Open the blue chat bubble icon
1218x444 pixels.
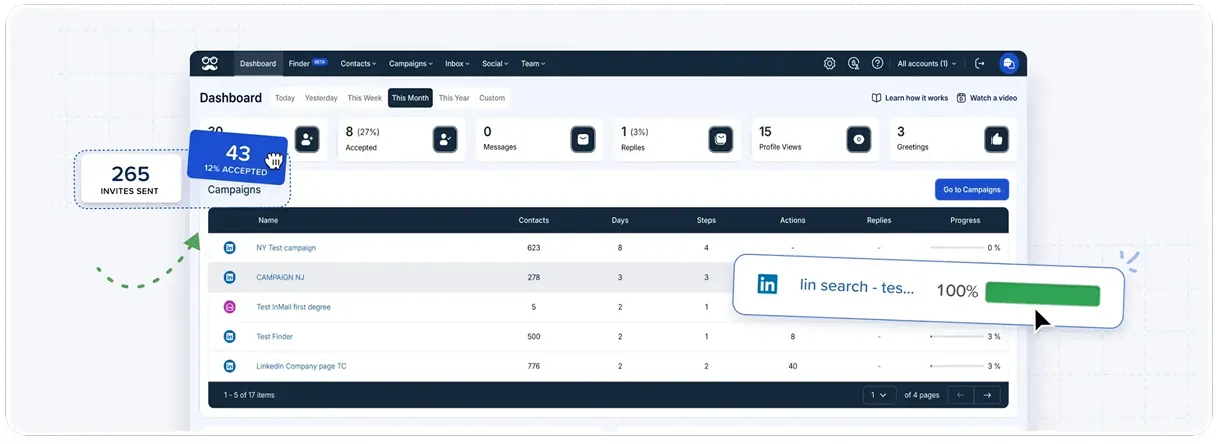pyautogui.click(x=1008, y=63)
